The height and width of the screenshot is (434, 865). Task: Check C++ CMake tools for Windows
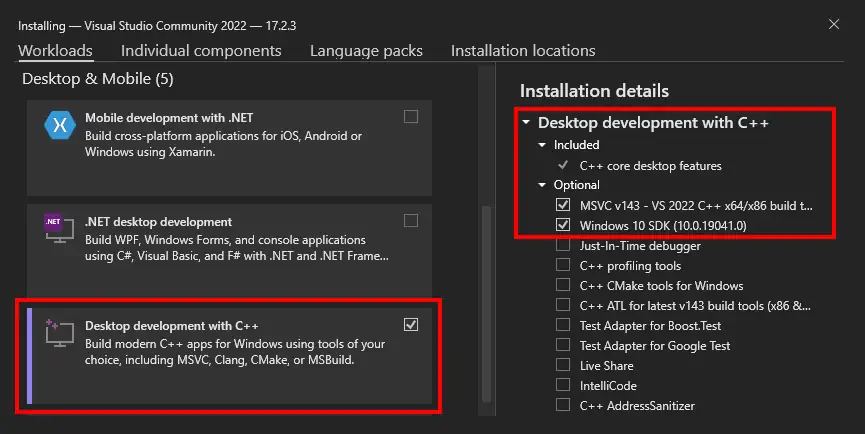563,285
